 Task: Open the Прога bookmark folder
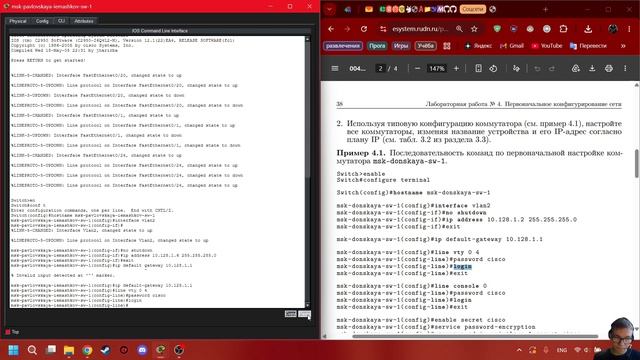(377, 46)
